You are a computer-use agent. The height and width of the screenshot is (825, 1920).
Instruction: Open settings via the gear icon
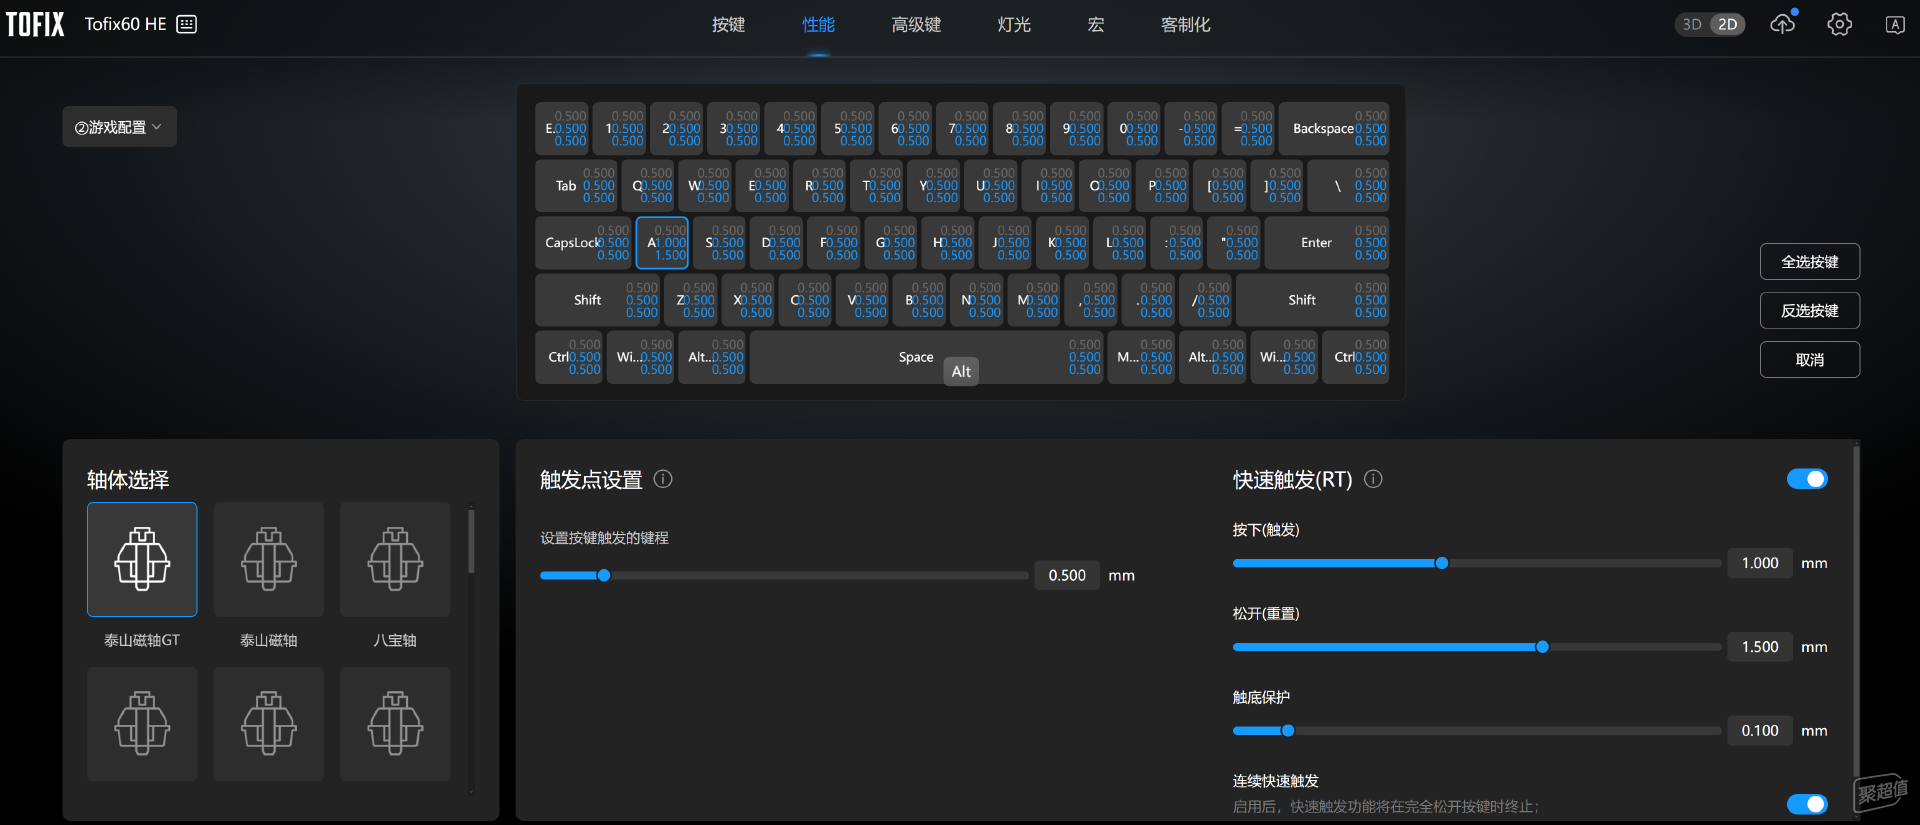[x=1839, y=24]
